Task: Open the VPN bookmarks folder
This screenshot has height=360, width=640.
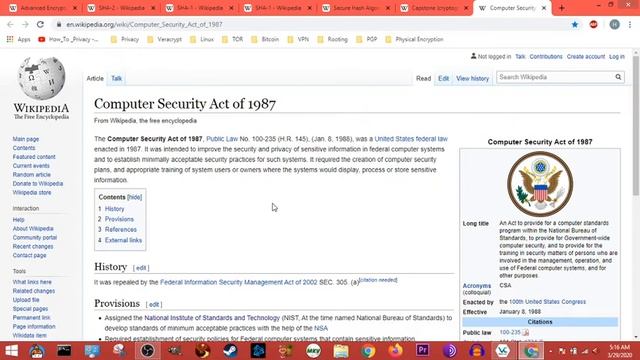Action: tap(298, 40)
